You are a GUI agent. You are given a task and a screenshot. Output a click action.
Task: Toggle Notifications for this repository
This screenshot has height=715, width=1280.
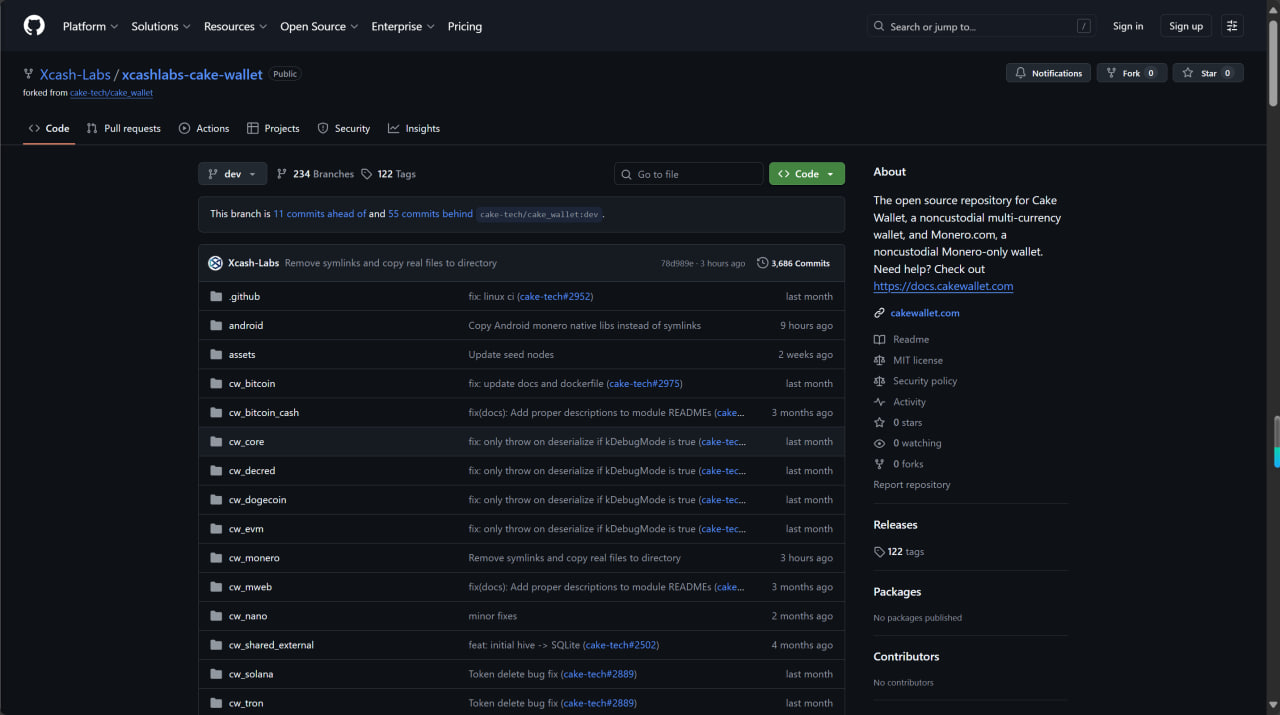(1048, 73)
